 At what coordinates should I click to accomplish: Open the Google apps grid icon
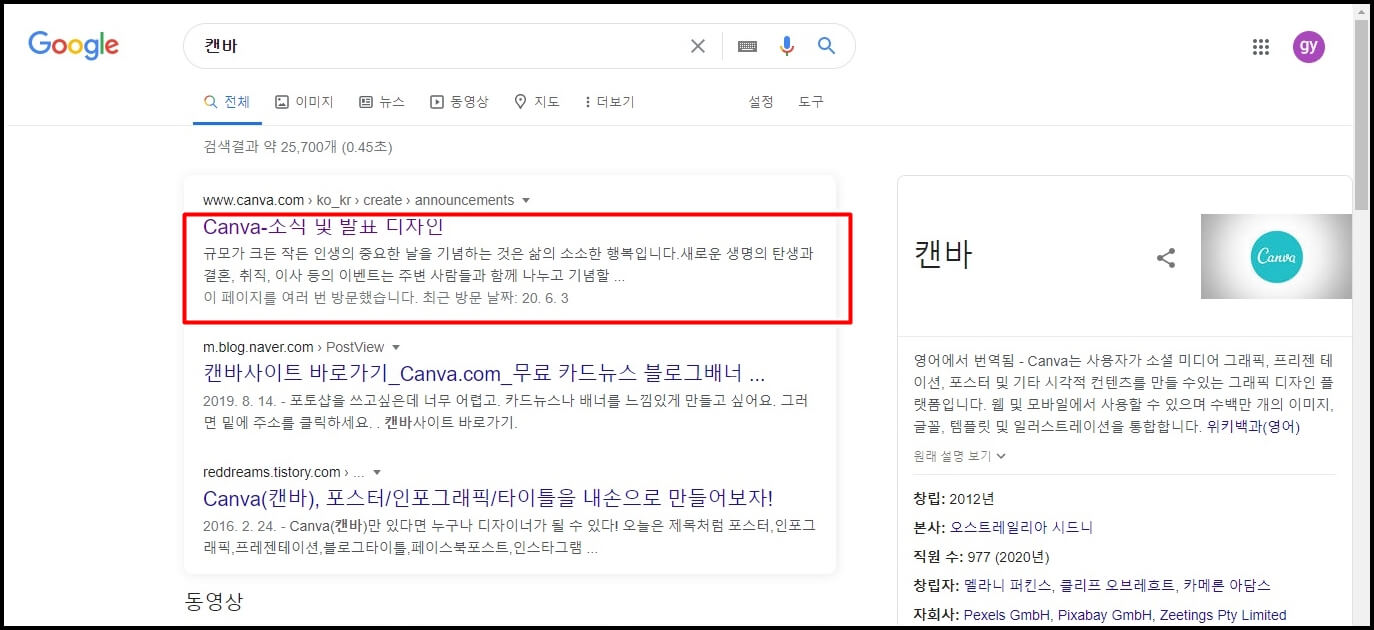1261,47
